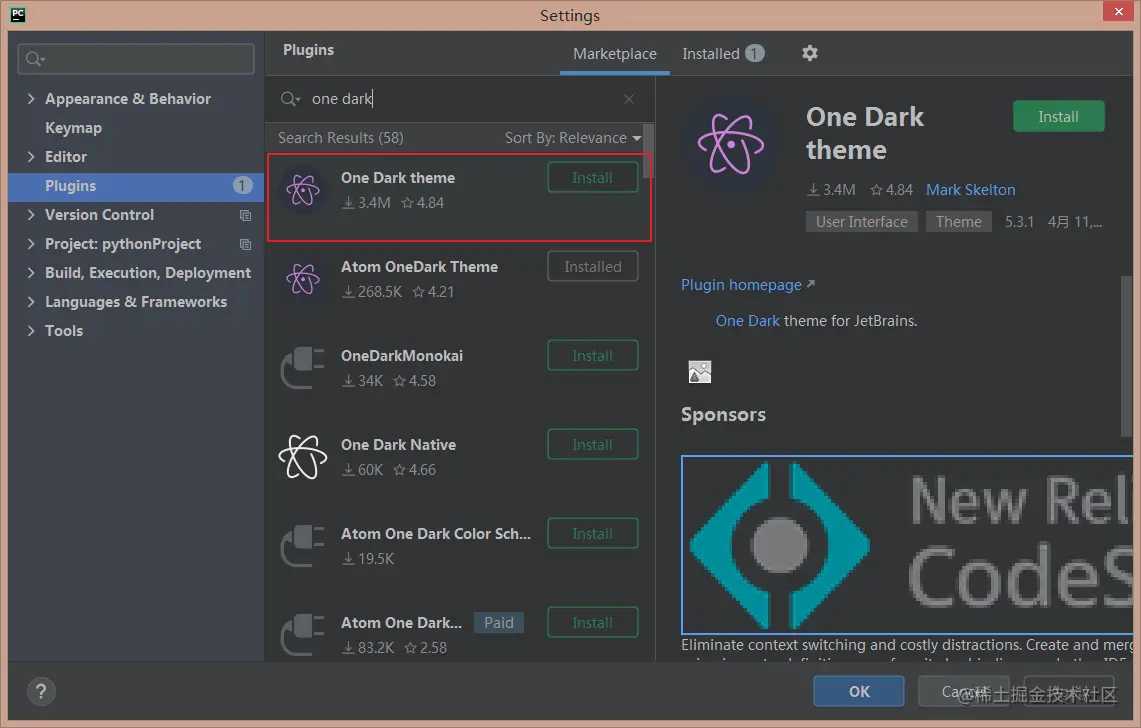Click green Install button in details pane
The width and height of the screenshot is (1141, 728).
[1058, 116]
